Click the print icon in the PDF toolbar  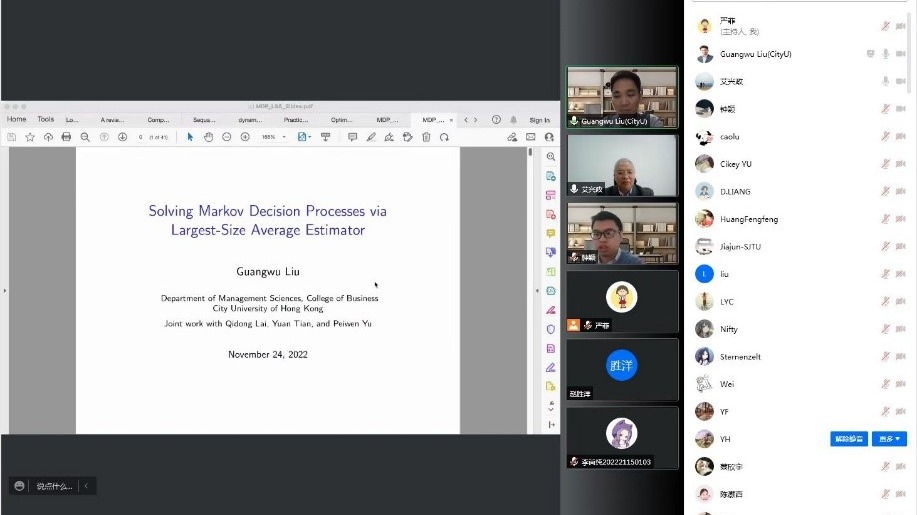click(x=66, y=137)
